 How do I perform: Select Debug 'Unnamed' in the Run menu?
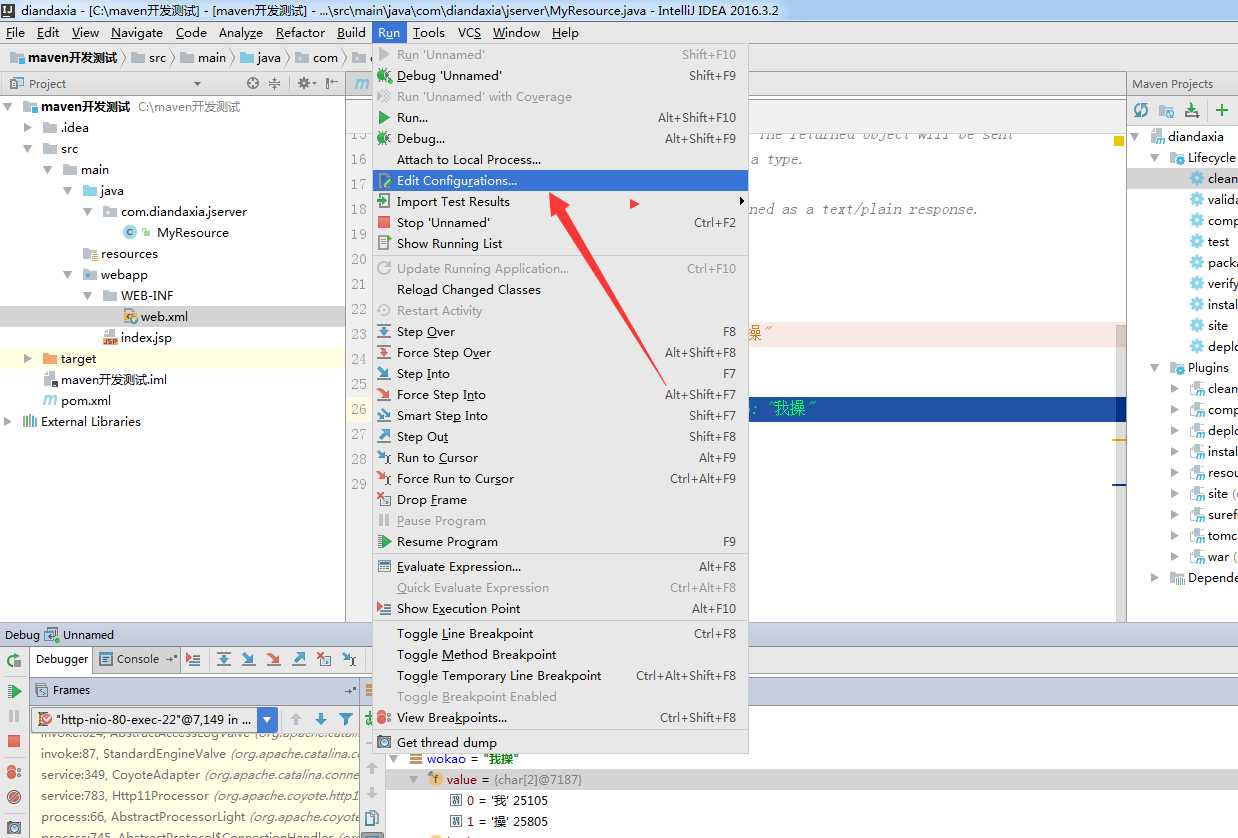[560, 76]
